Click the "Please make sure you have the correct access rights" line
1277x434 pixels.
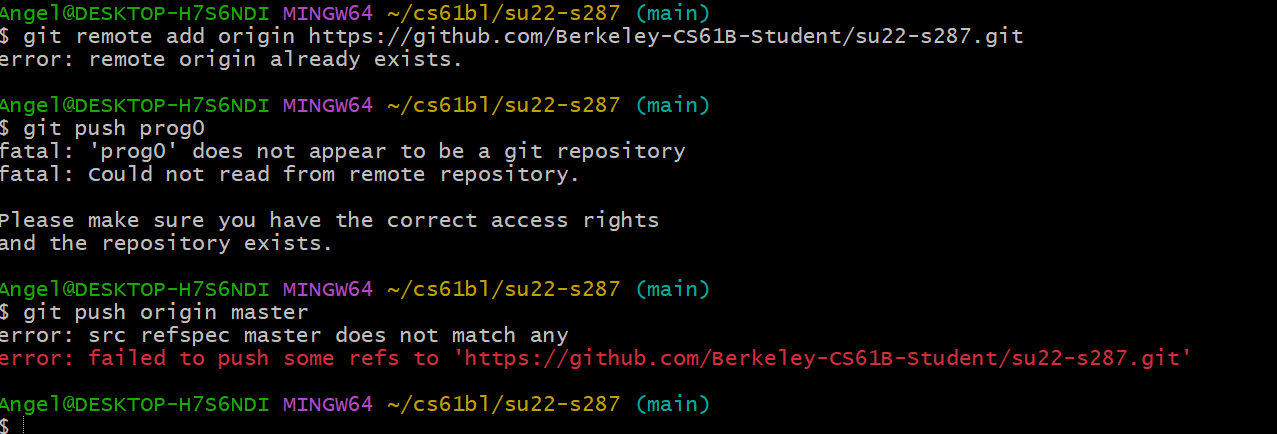(x=329, y=220)
